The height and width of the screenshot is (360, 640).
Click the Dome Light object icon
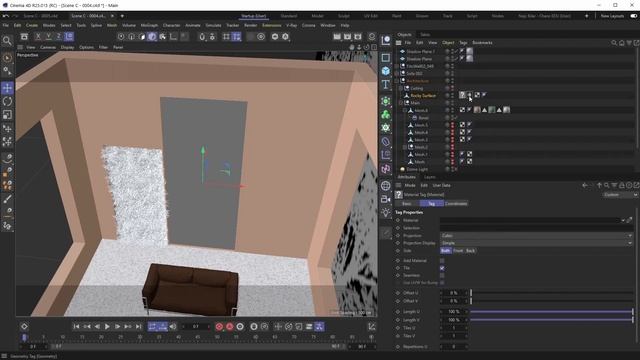pyautogui.click(x=402, y=169)
